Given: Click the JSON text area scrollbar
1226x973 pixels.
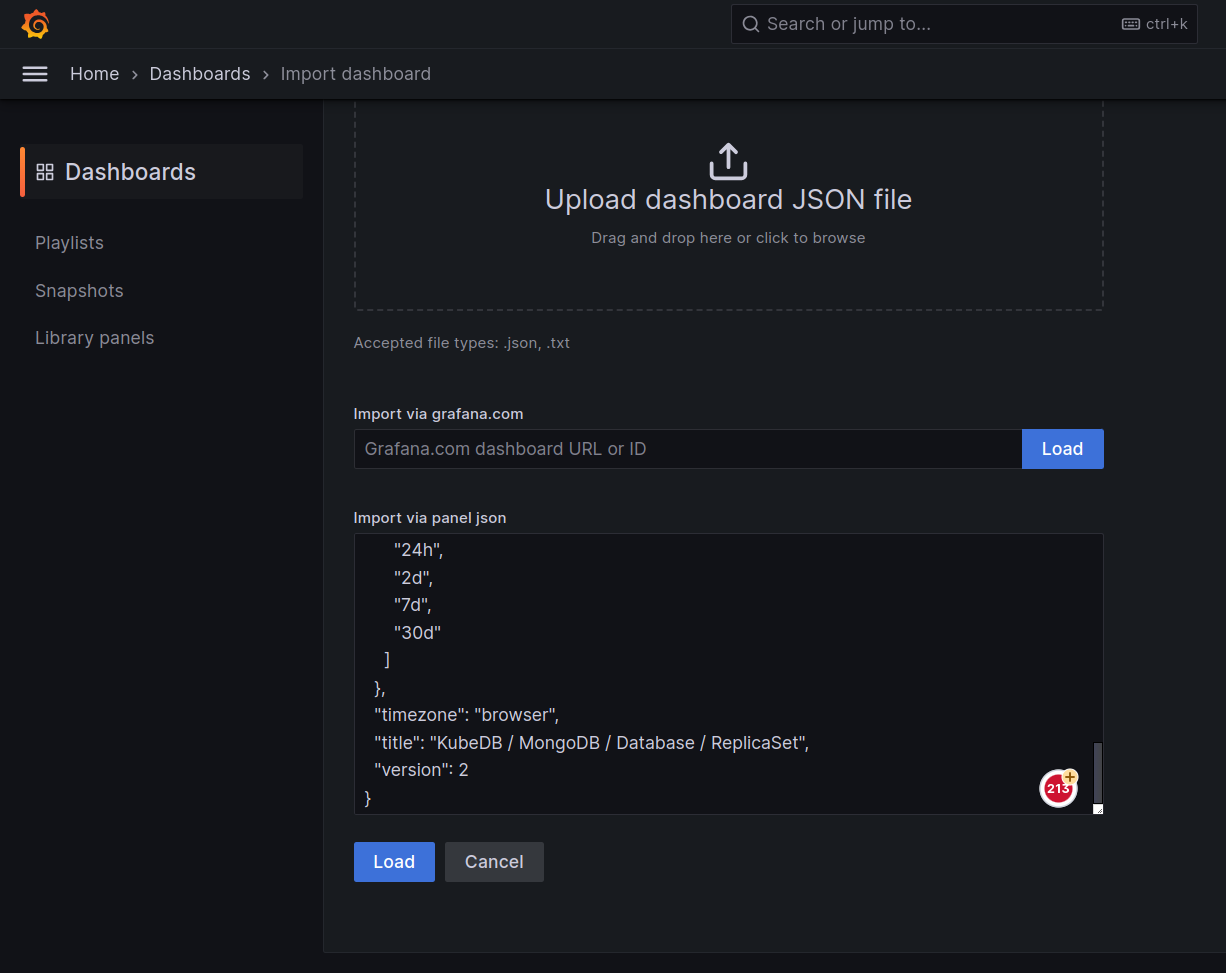Looking at the screenshot, I should pos(1097,770).
